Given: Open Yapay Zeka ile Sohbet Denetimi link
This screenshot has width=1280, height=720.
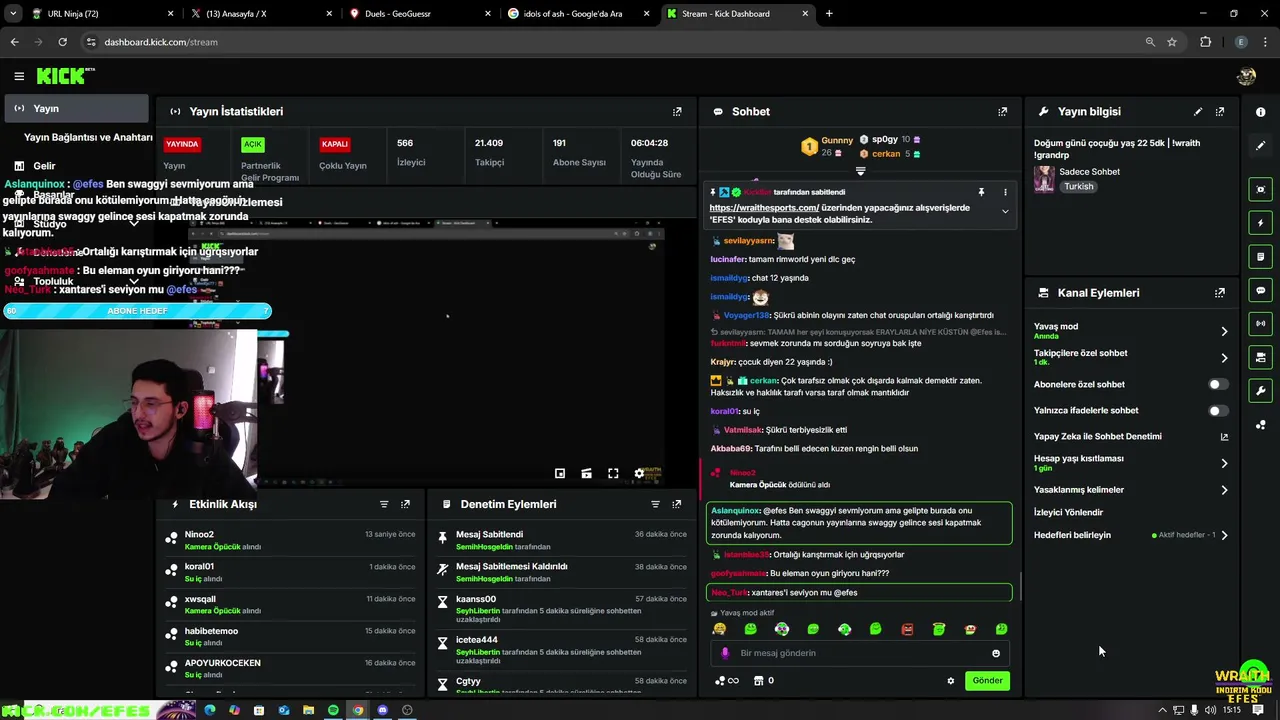Looking at the screenshot, I should (1224, 437).
